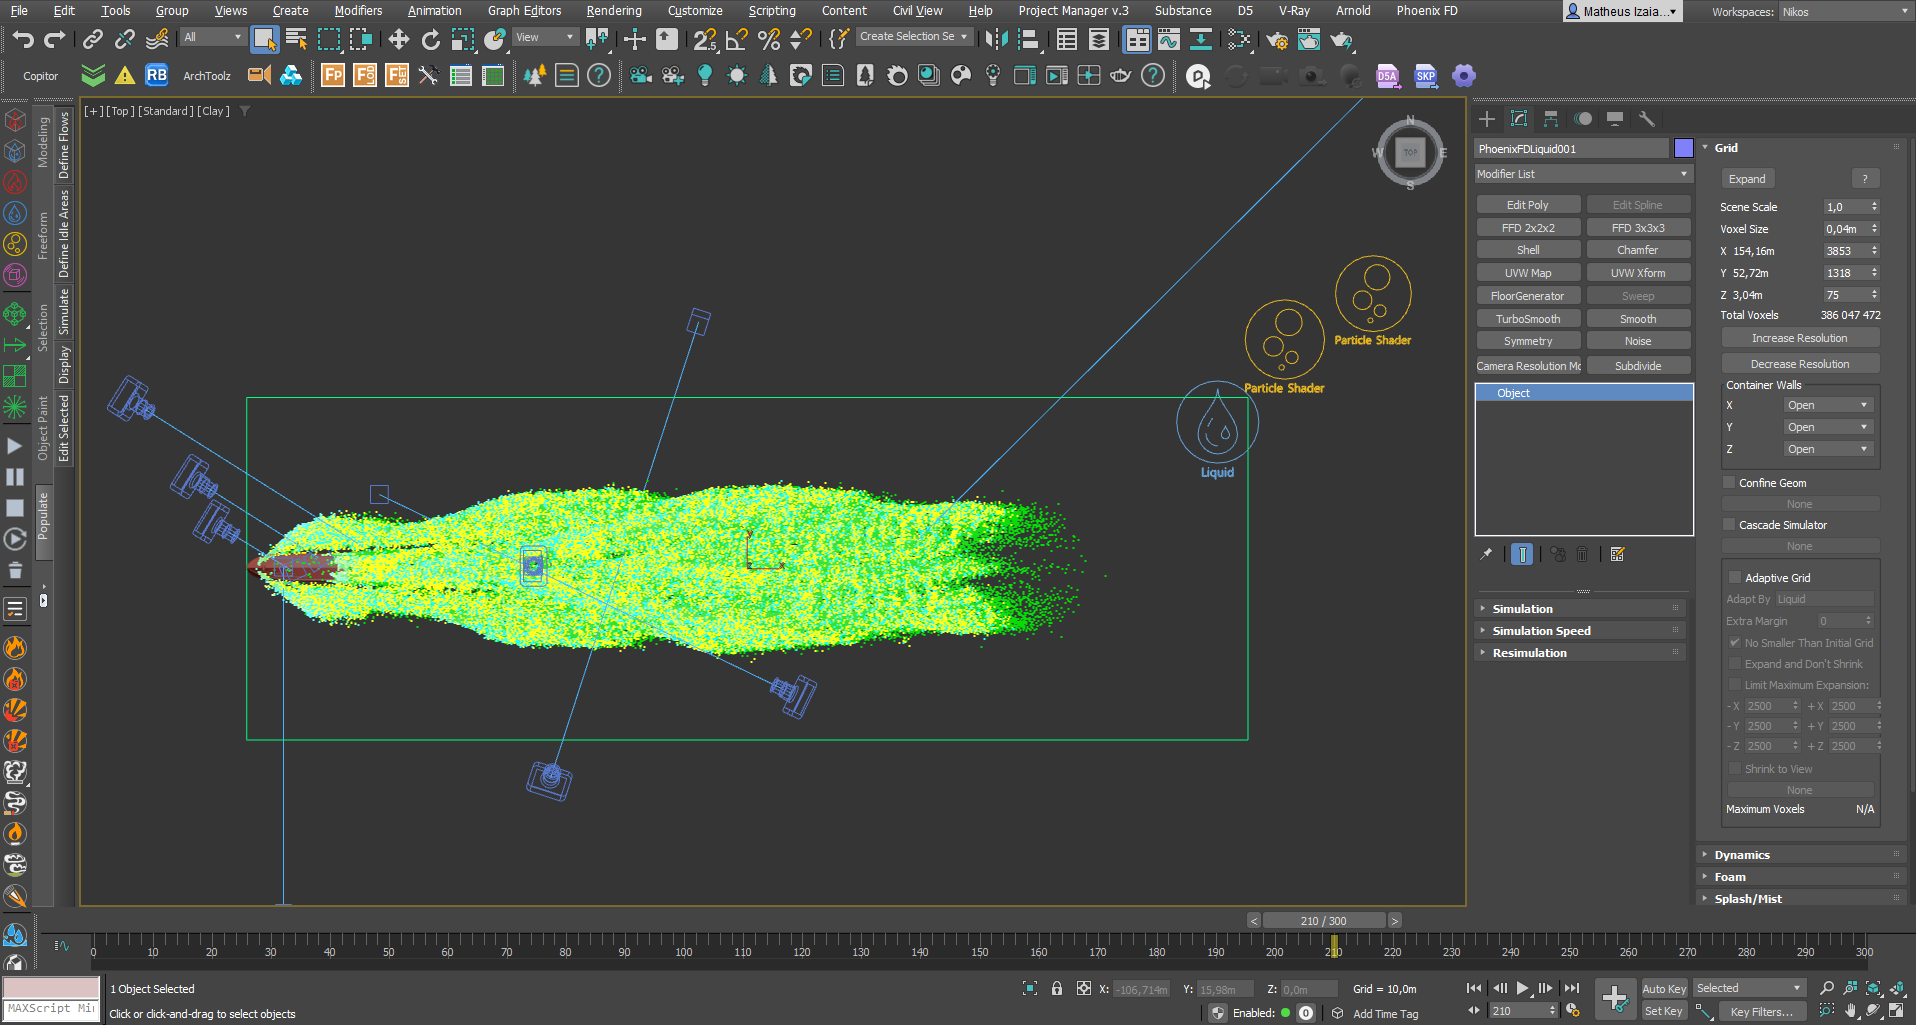Toggle Percent Snap in the toolbar
The width and height of the screenshot is (1916, 1025).
pyautogui.click(x=769, y=39)
